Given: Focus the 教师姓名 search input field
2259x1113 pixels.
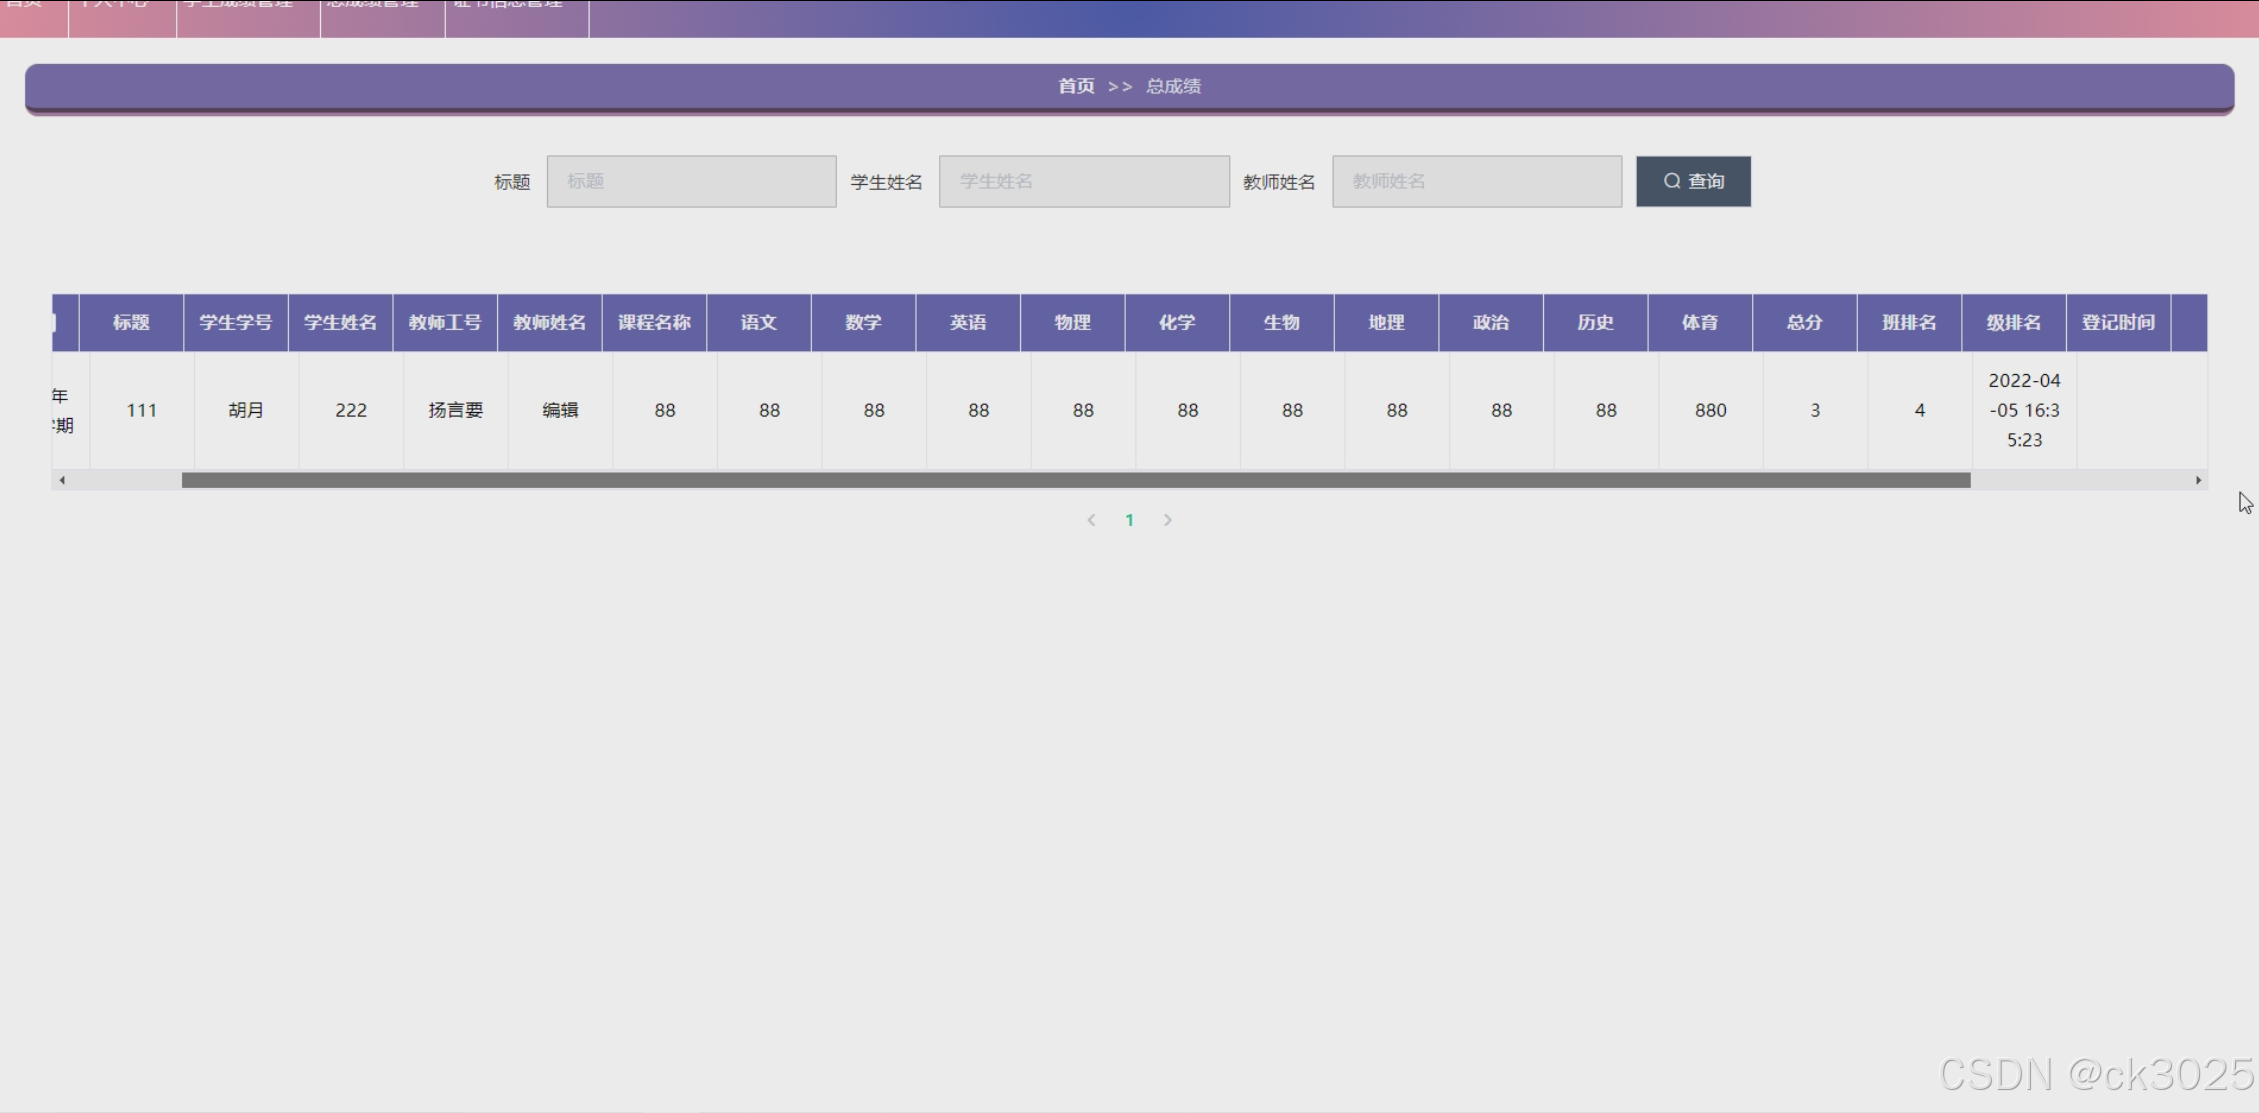Looking at the screenshot, I should 1476,181.
